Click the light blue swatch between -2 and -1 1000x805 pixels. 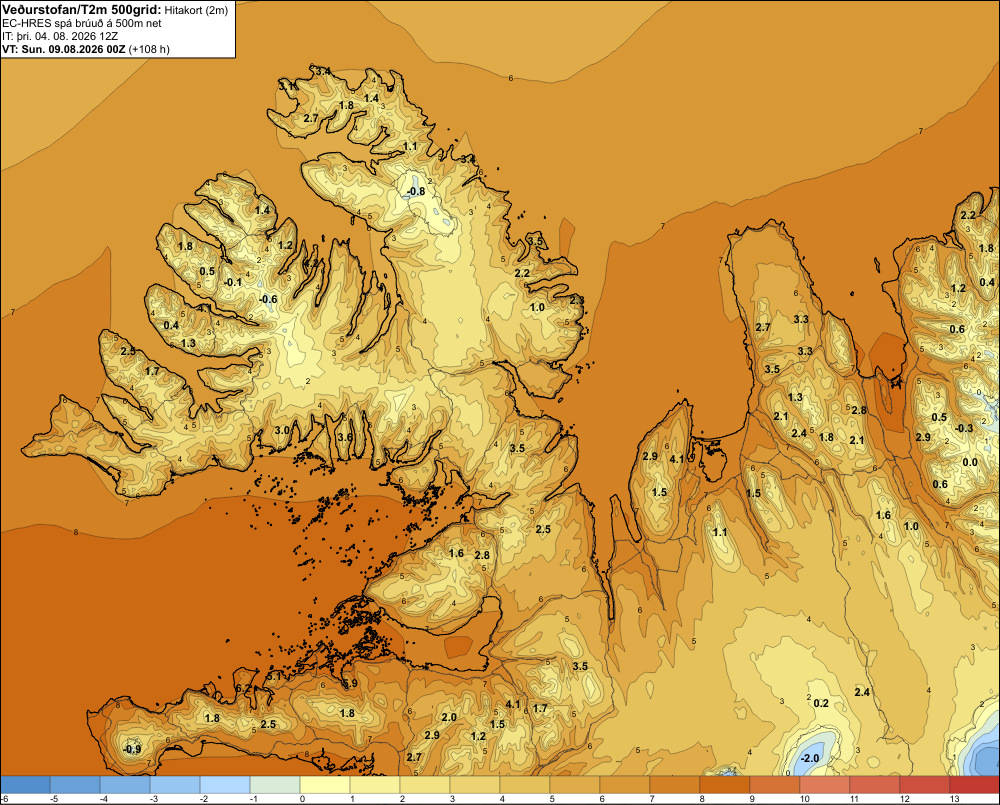coord(225,784)
